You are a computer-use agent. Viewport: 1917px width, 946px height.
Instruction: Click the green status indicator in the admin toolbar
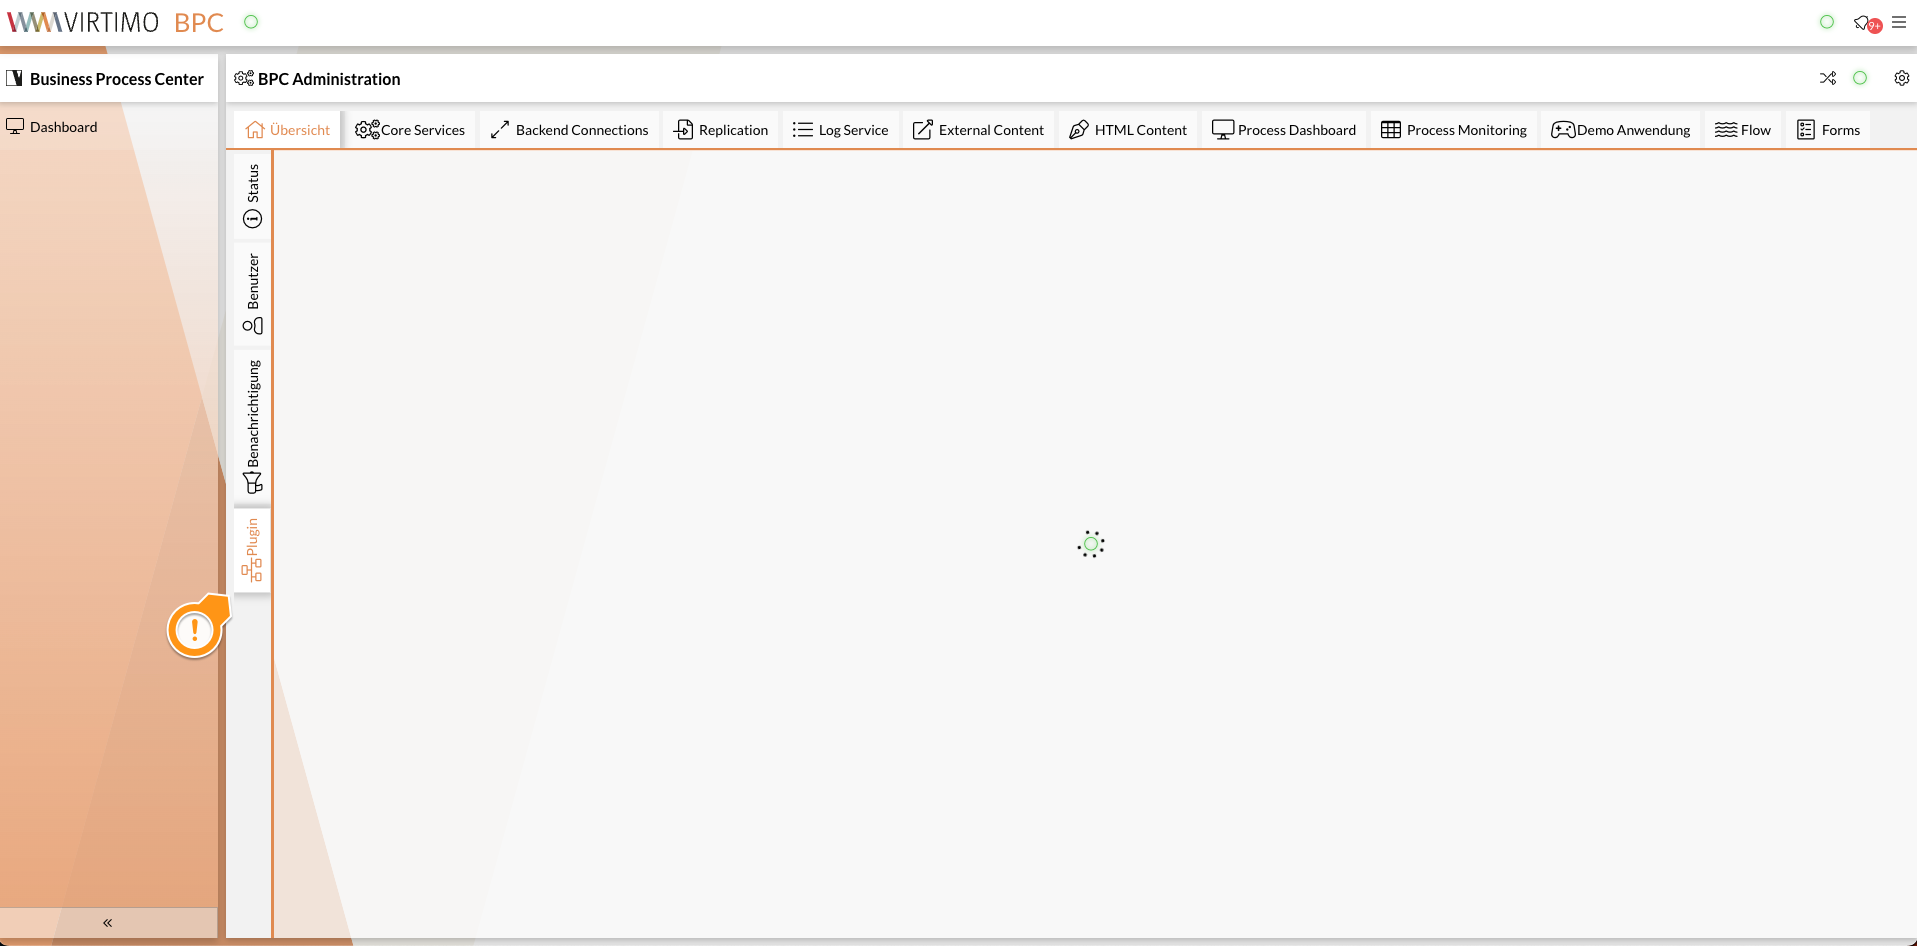[x=1860, y=78]
